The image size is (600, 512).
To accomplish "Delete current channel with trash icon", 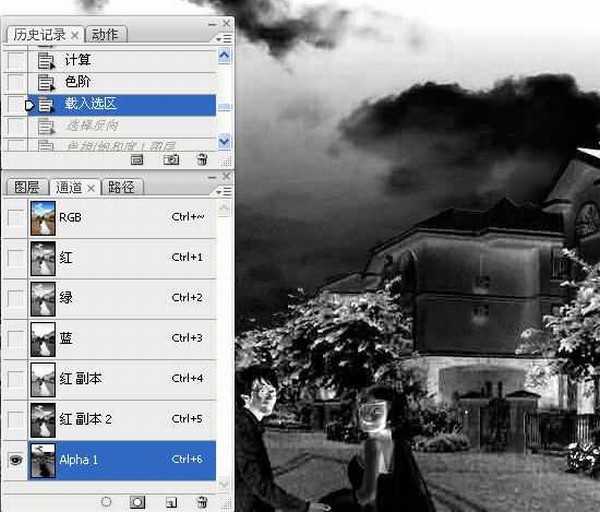I will (x=202, y=500).
